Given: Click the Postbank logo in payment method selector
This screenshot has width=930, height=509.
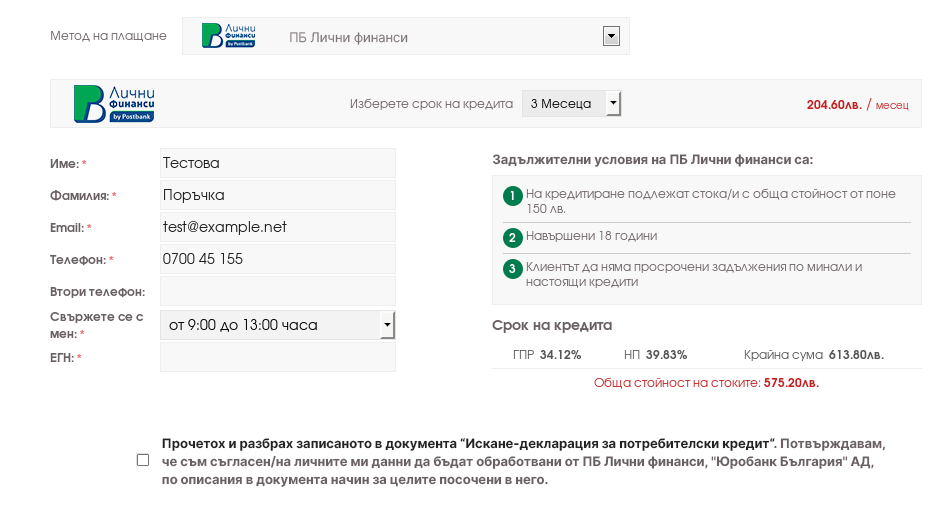Looking at the screenshot, I should click(x=228, y=36).
